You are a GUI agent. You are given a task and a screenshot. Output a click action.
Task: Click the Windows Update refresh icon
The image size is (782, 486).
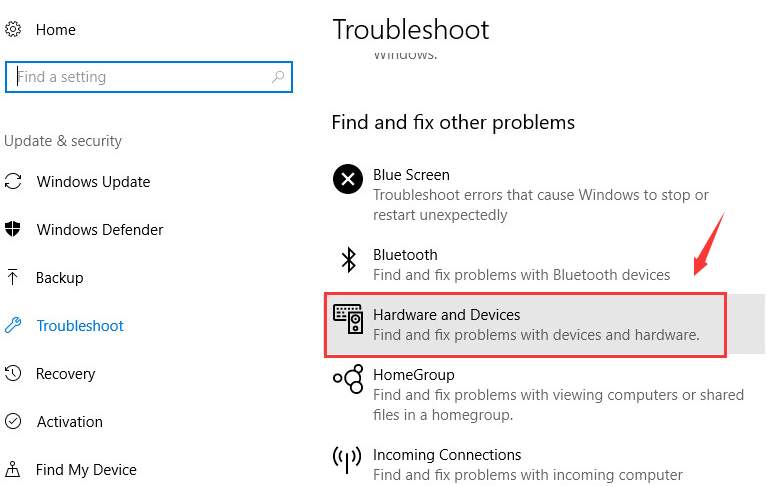[x=13, y=181]
